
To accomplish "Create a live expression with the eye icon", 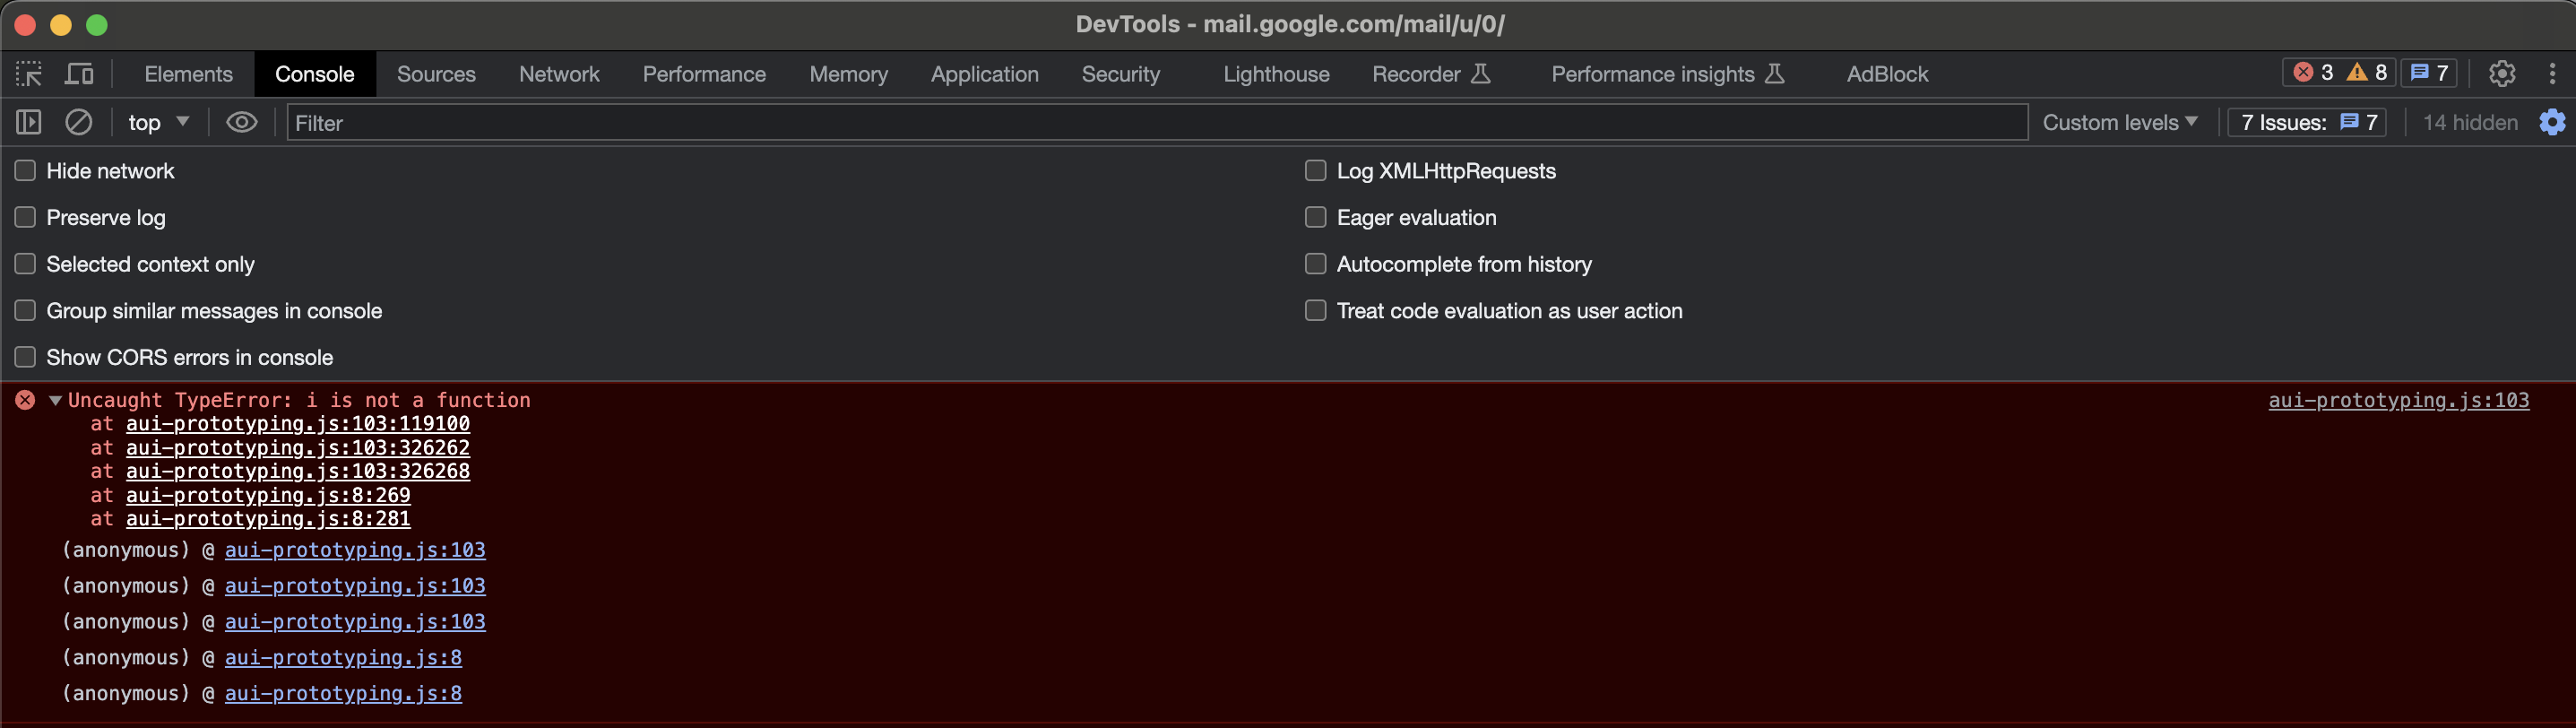I will (x=241, y=122).
